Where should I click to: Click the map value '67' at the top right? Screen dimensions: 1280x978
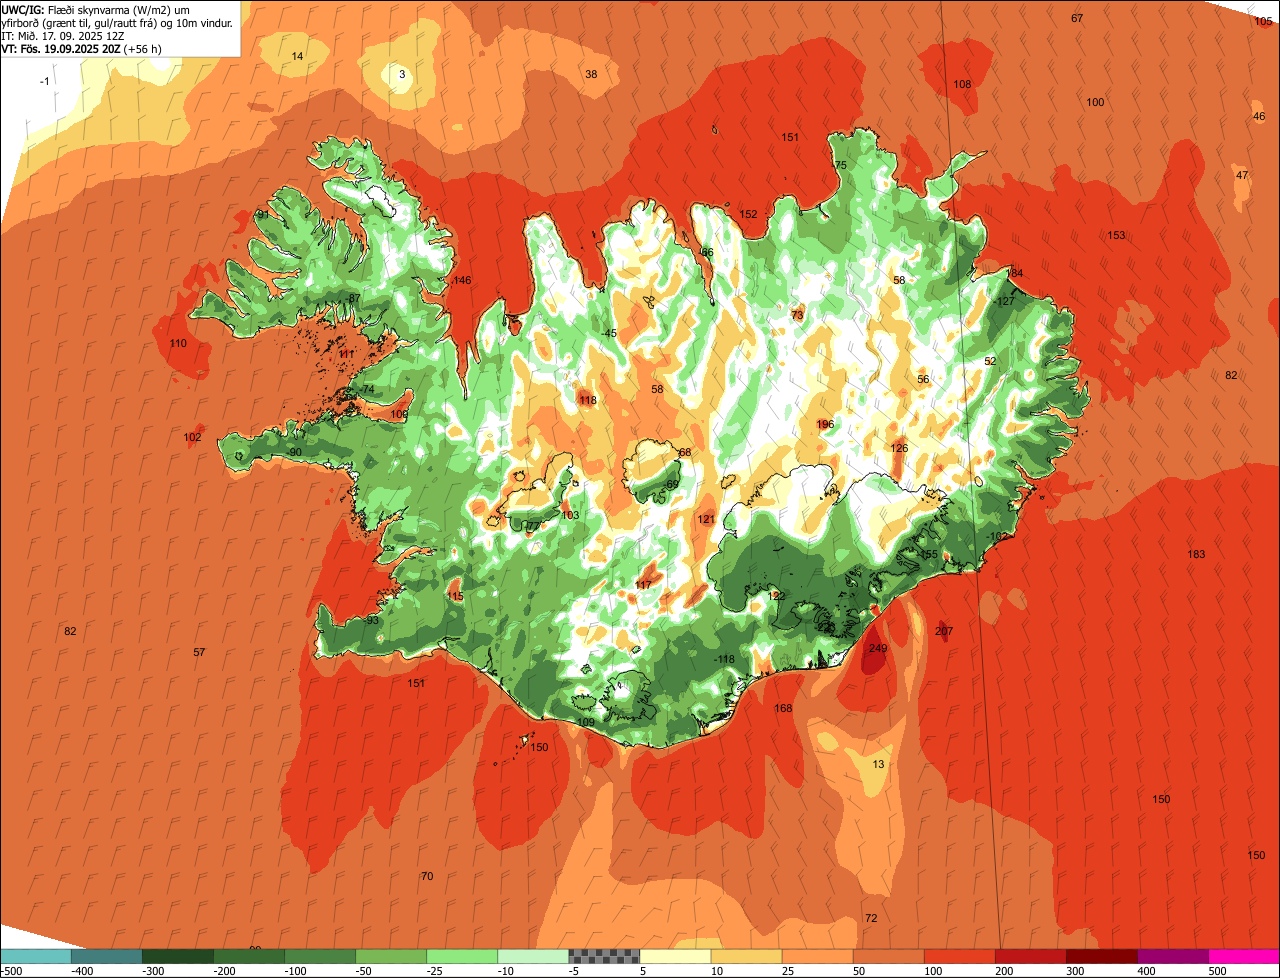coord(1077,18)
